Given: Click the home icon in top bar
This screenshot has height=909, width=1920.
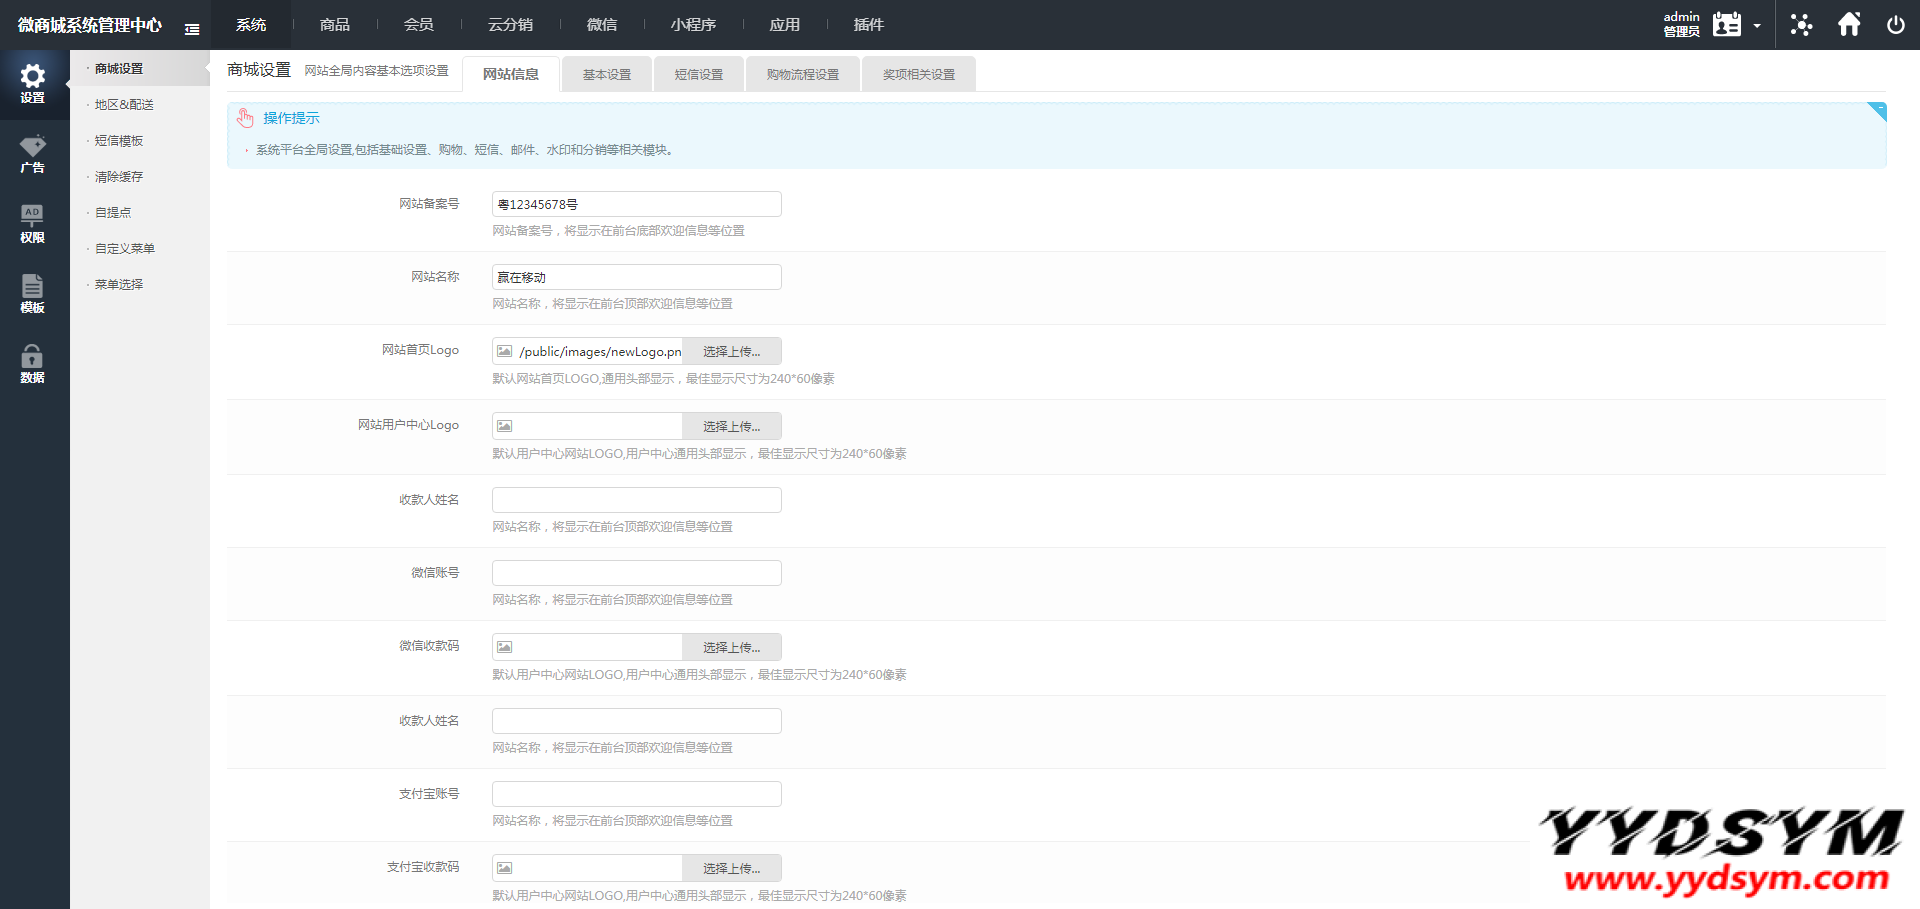Looking at the screenshot, I should pyautogui.click(x=1849, y=25).
